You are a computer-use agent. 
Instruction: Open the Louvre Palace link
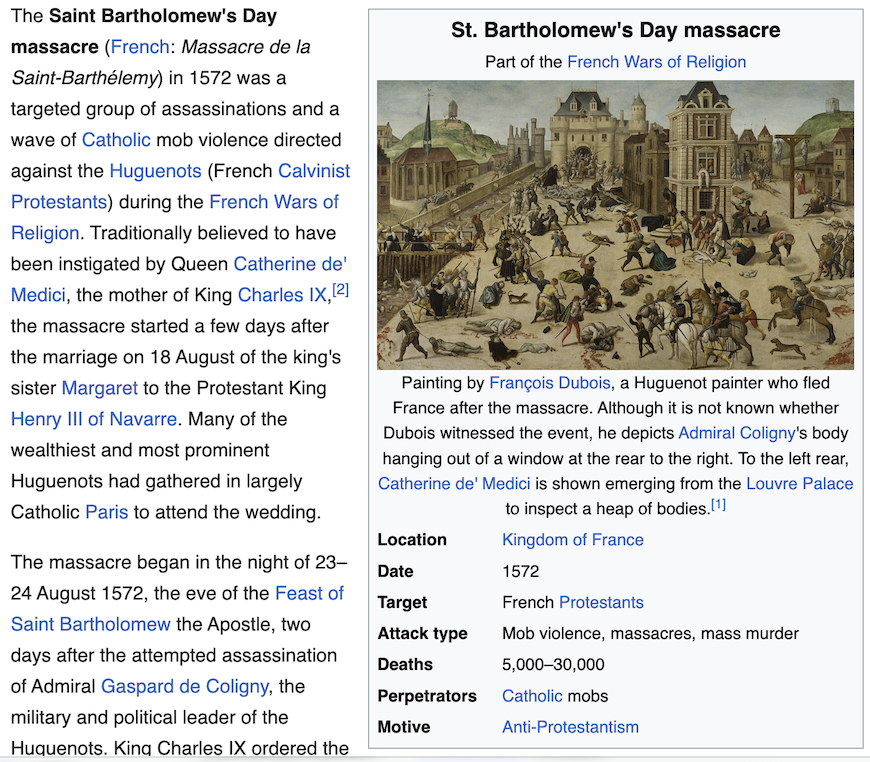point(800,483)
